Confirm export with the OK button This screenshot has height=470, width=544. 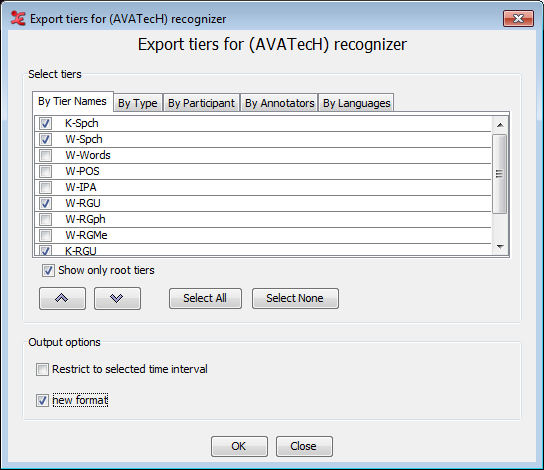tap(239, 446)
